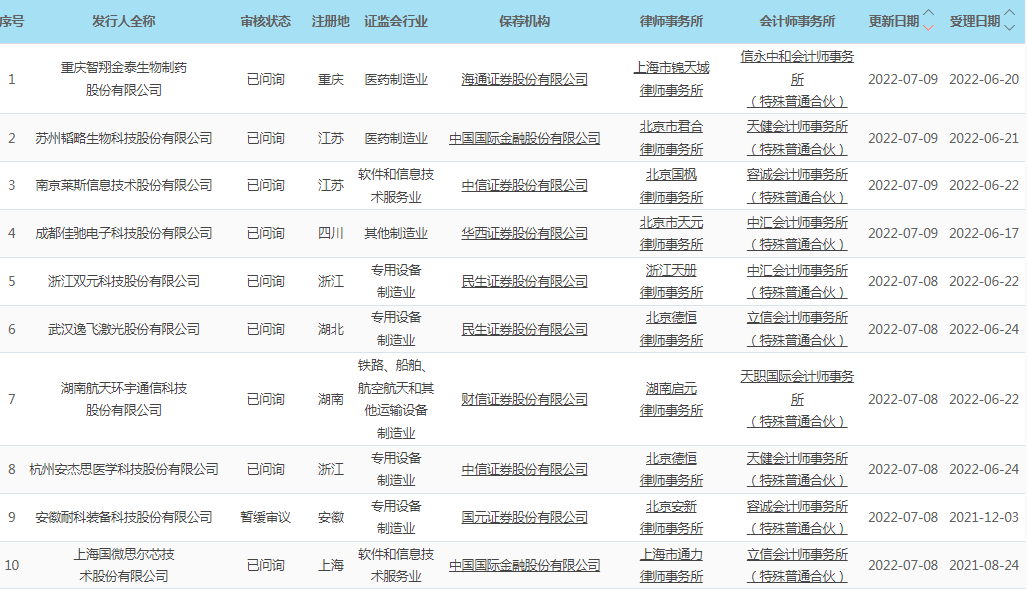This screenshot has width=1027, height=590.
Task: Open 财信证券股份有限公司 sponsor link
Action: tap(524, 399)
